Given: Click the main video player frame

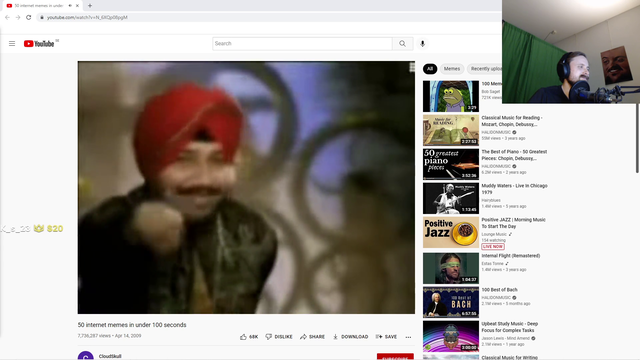Looking at the screenshot, I should 246,187.
